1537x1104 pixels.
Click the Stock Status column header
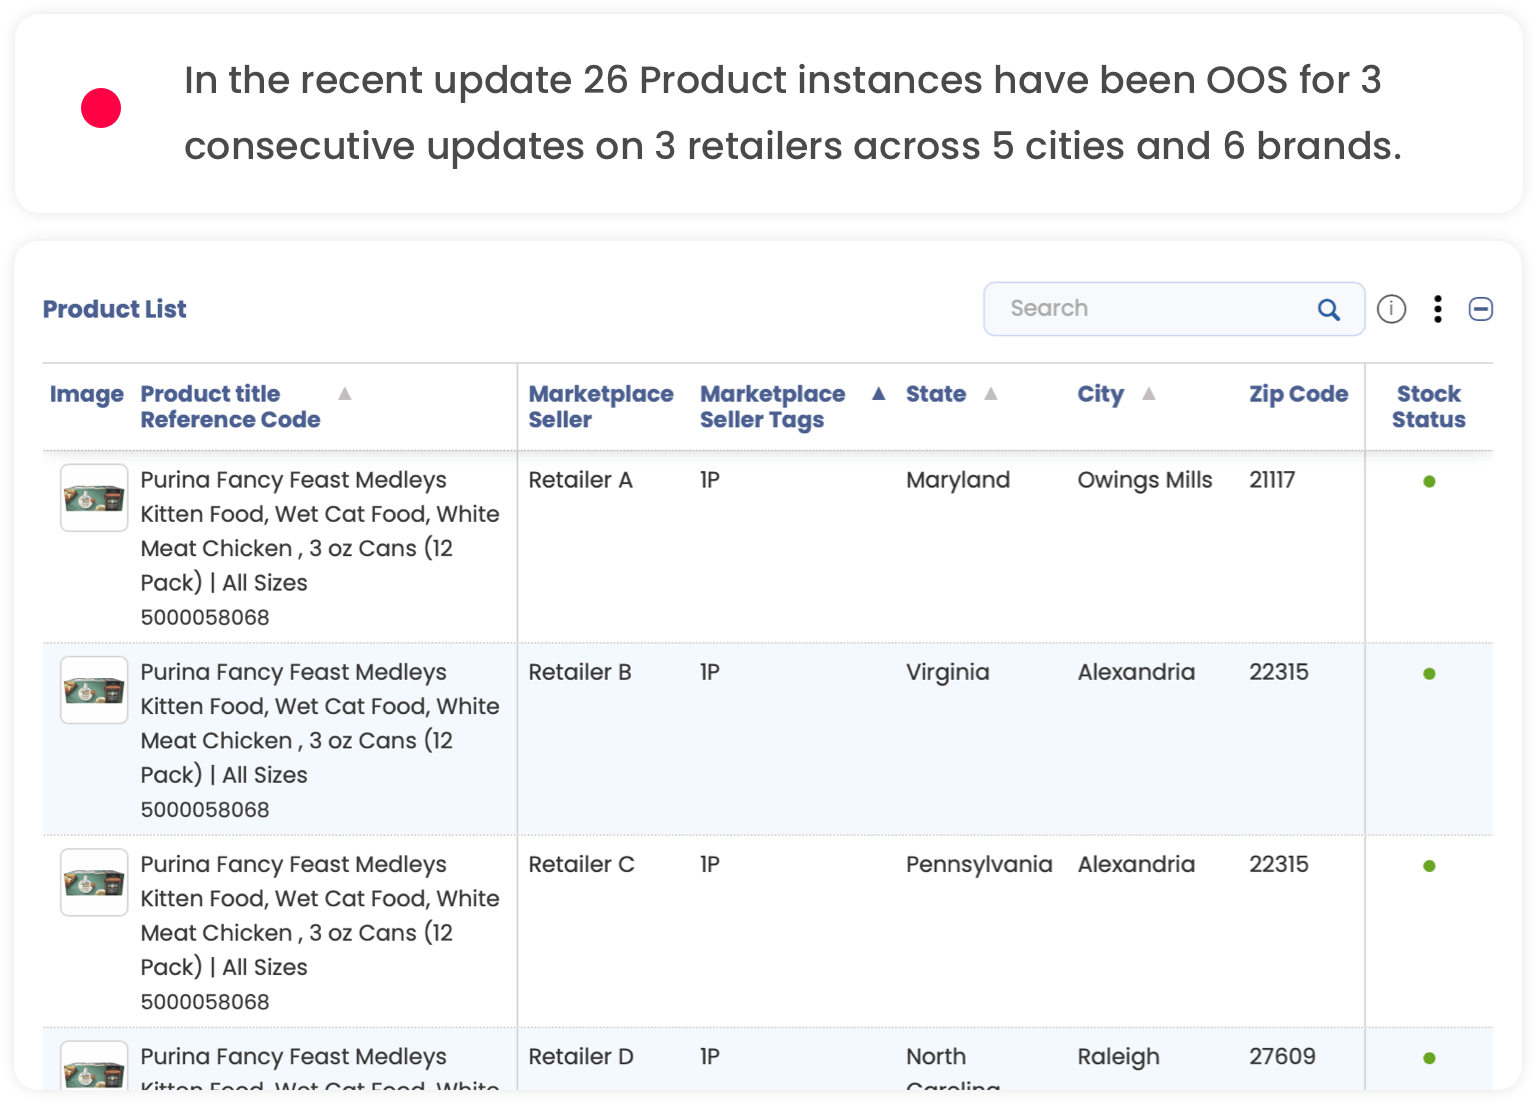tap(1428, 407)
